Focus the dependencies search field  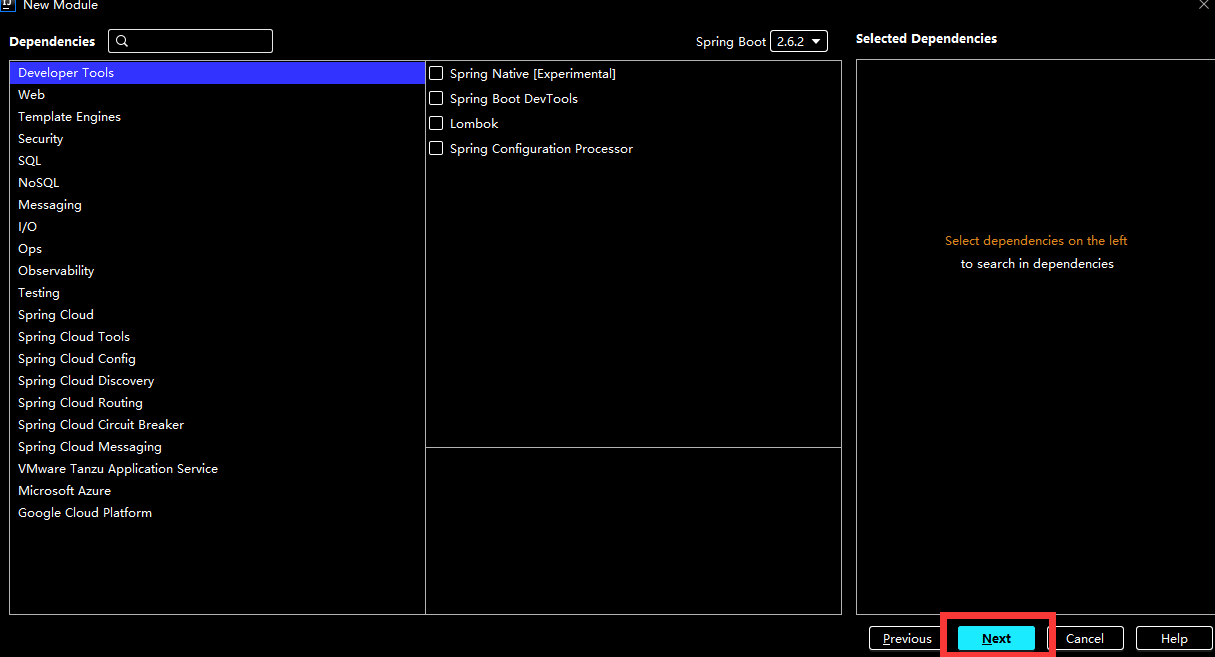[x=190, y=41]
